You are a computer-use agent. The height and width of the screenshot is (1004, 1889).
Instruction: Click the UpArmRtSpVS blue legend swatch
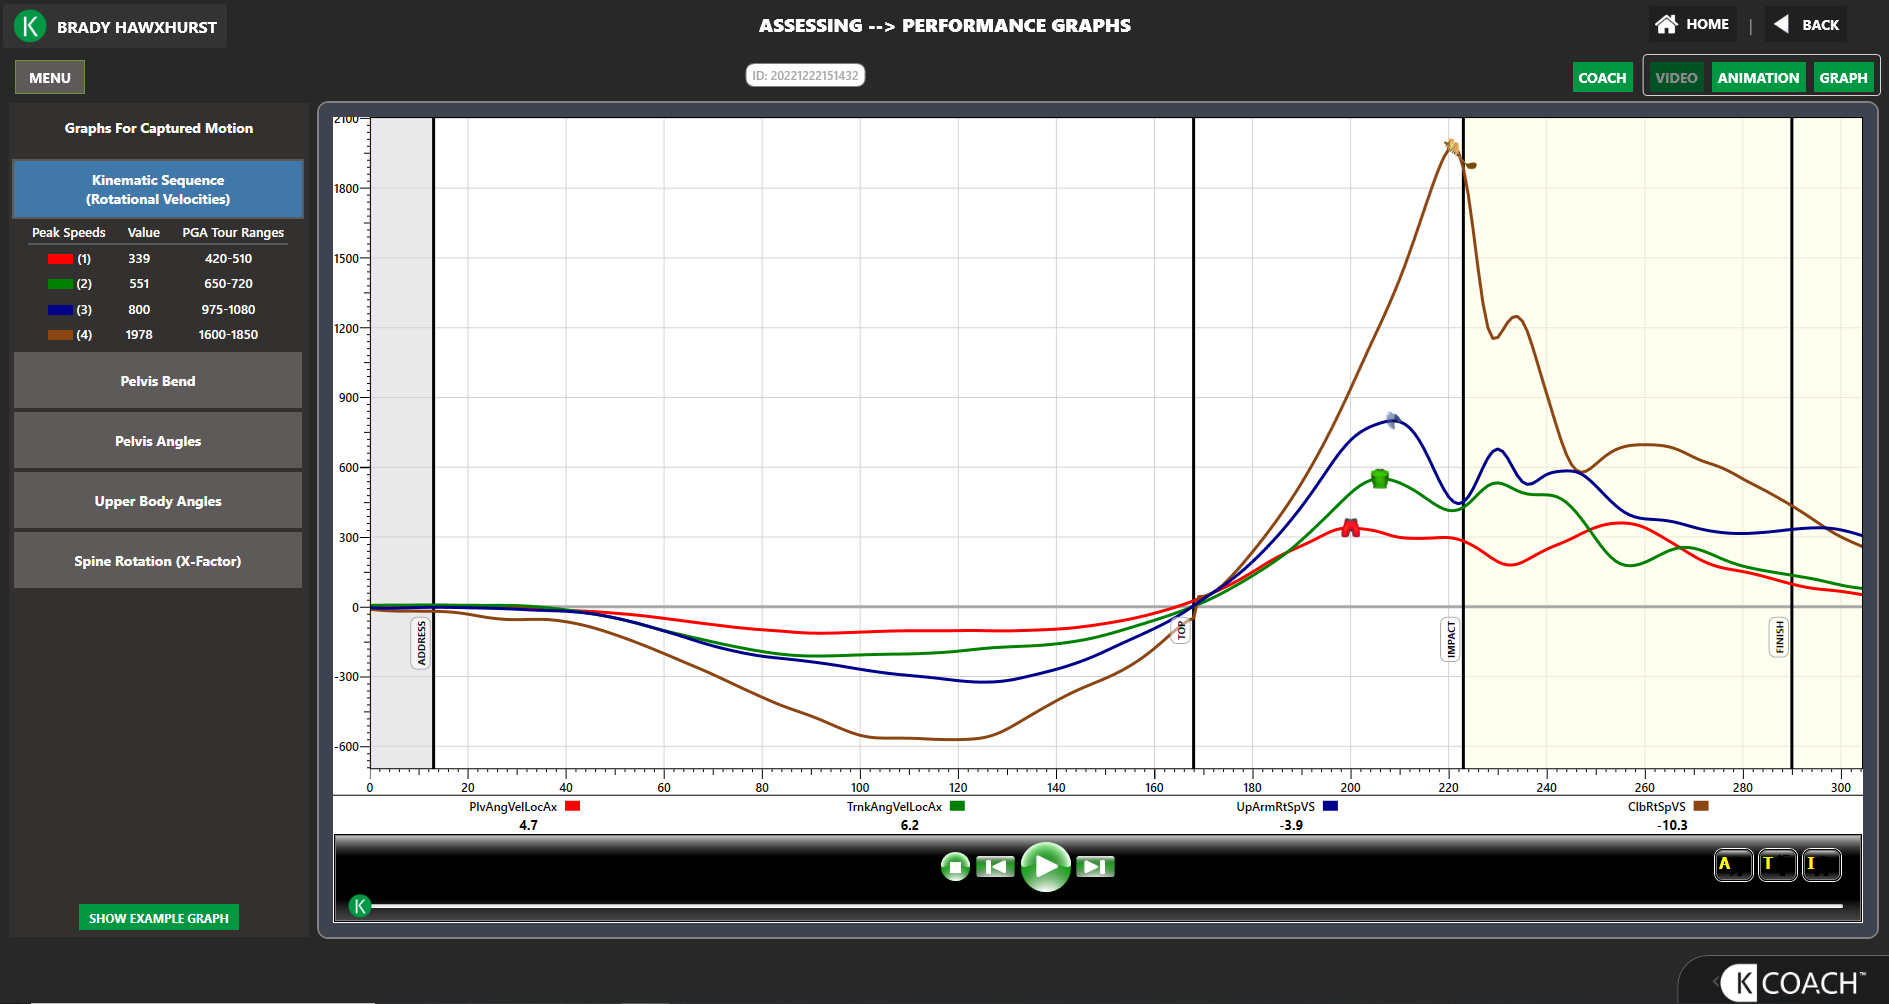(1330, 806)
